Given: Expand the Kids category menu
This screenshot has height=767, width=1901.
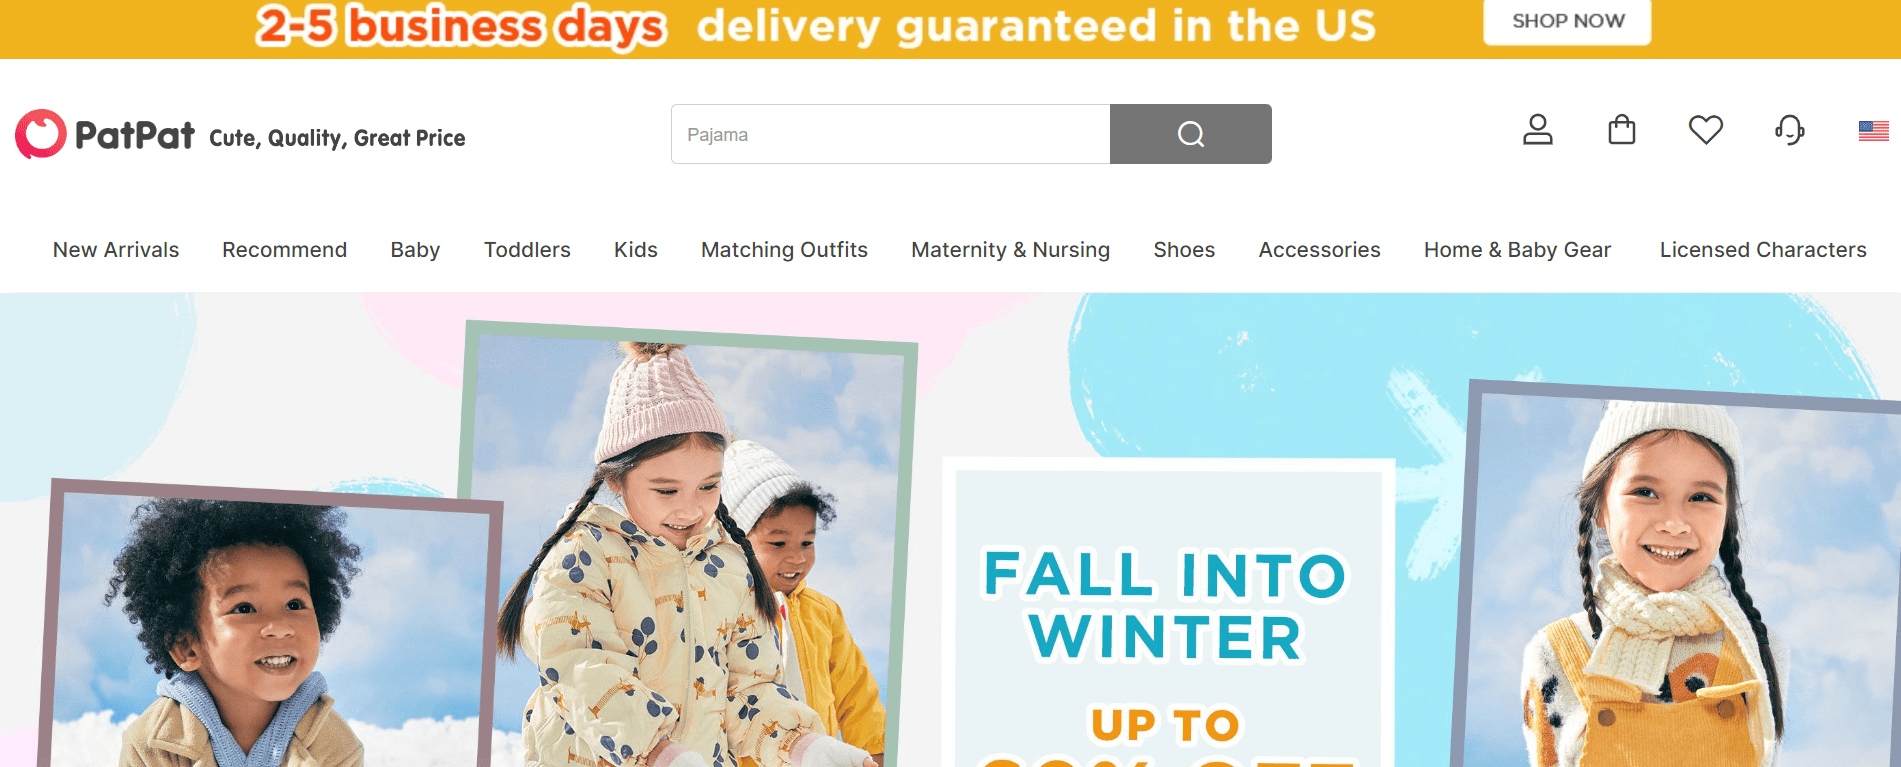Looking at the screenshot, I should [x=635, y=250].
